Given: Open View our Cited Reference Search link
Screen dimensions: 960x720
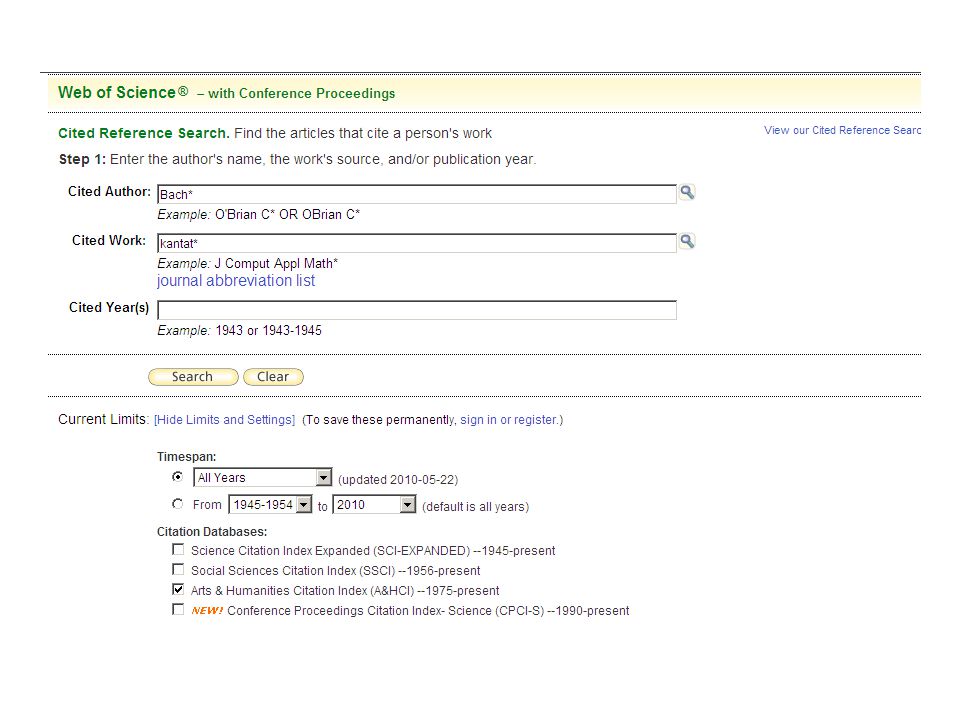Looking at the screenshot, I should tap(842, 130).
